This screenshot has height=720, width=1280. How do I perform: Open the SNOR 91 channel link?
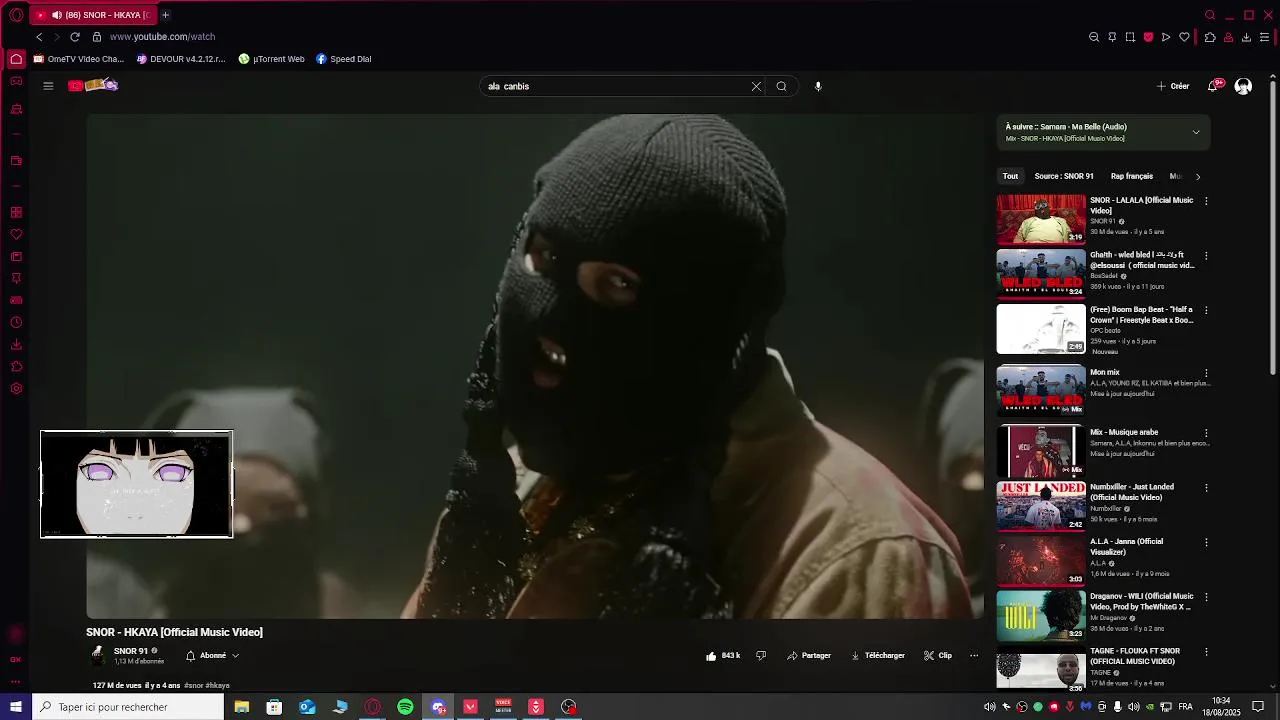click(131, 651)
